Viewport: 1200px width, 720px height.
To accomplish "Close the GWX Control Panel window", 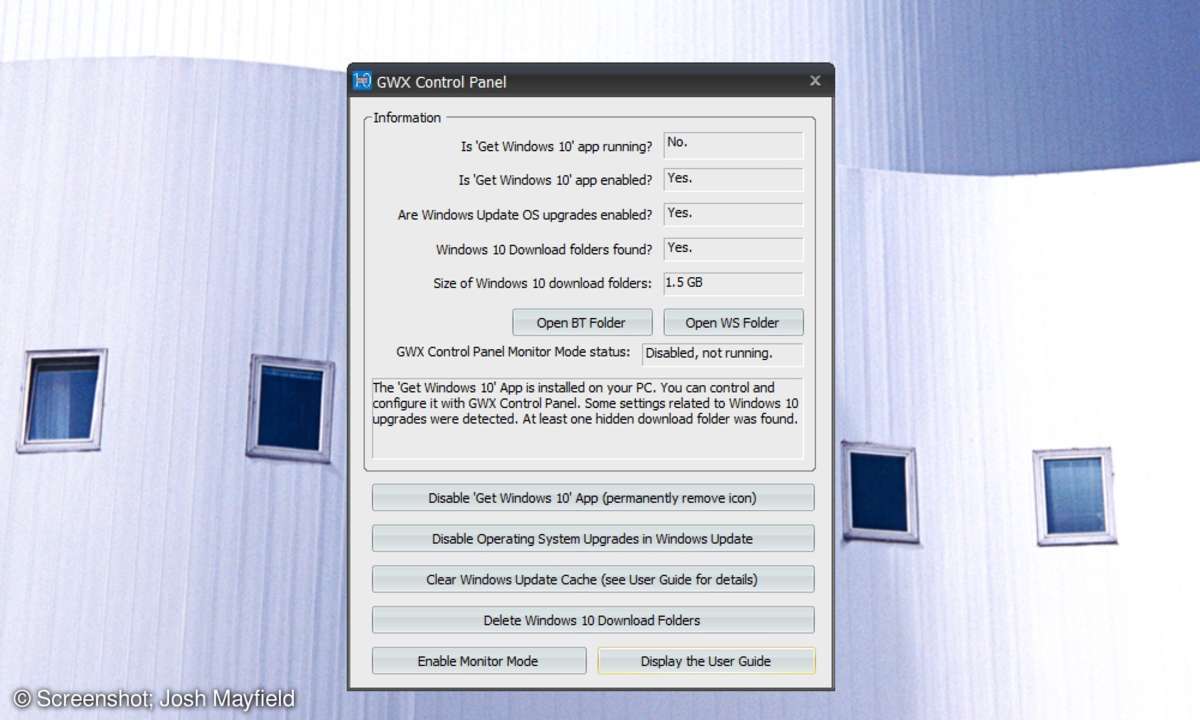I will (x=815, y=81).
